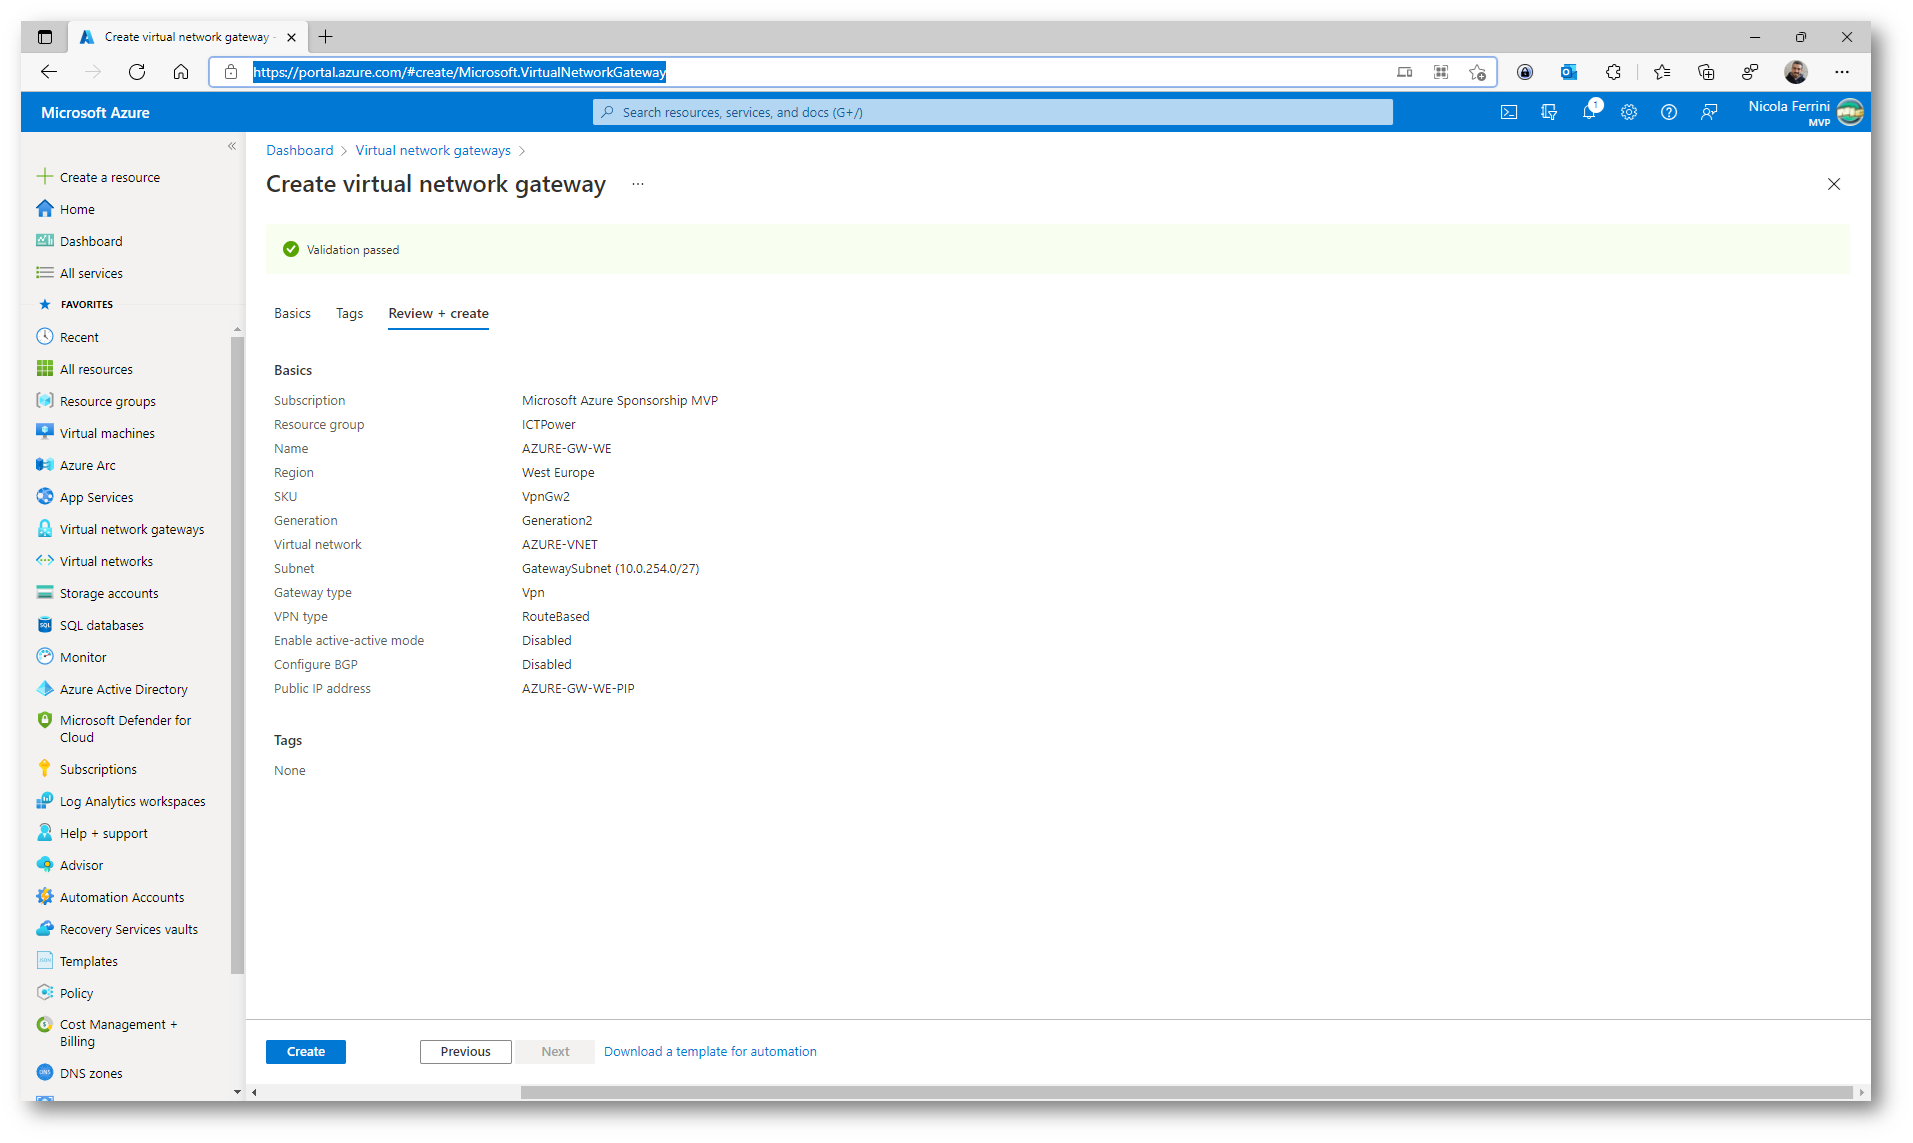
Task: Open Policy in the sidebar
Action: 77,993
